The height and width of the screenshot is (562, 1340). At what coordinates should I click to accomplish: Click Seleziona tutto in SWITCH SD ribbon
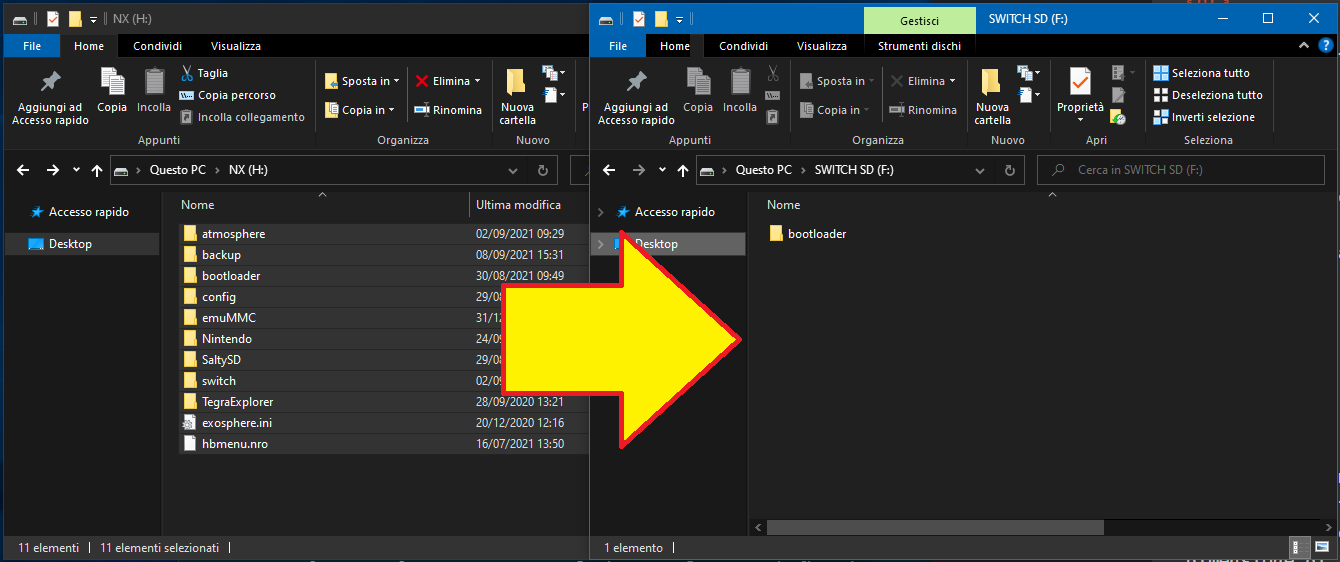pos(1201,73)
